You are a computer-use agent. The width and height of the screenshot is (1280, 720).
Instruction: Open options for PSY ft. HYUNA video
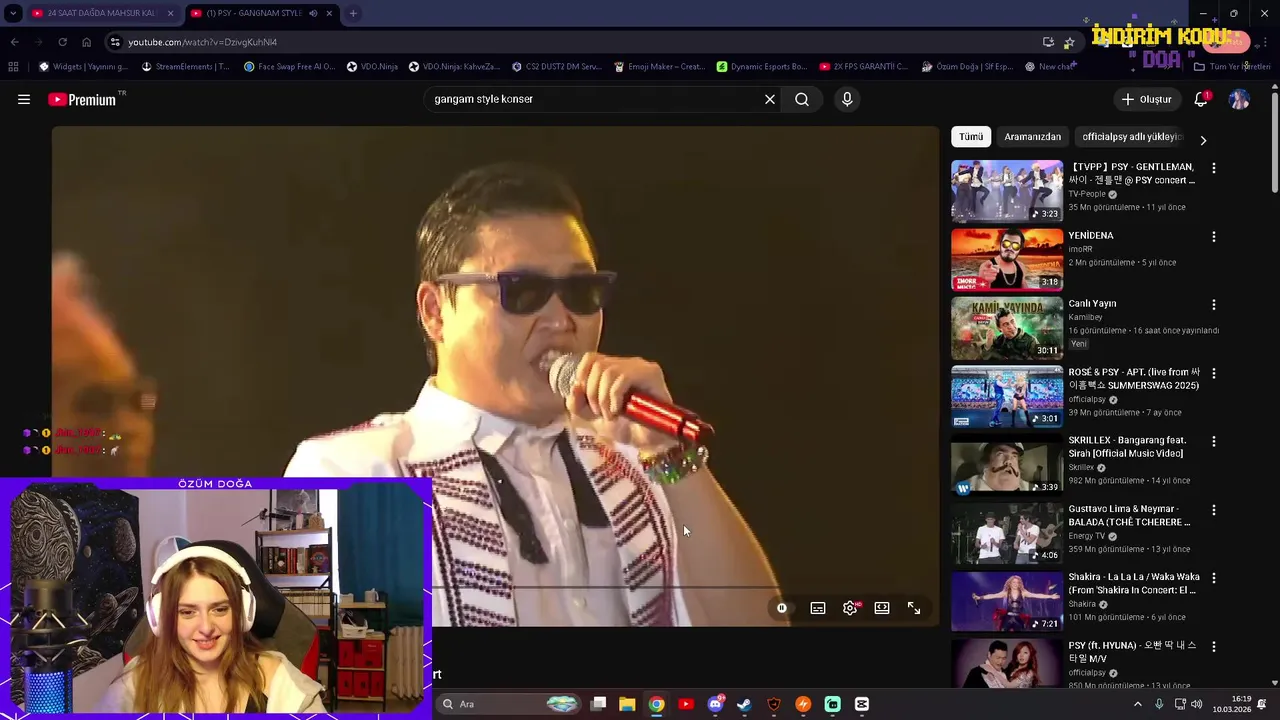pos(1214,646)
